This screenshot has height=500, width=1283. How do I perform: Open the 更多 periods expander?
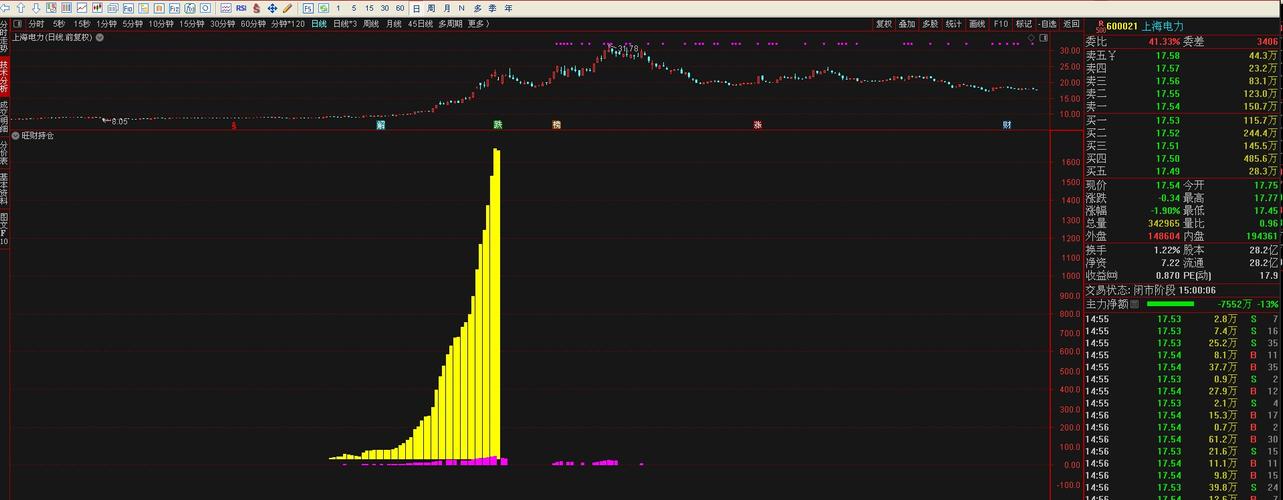(478, 23)
